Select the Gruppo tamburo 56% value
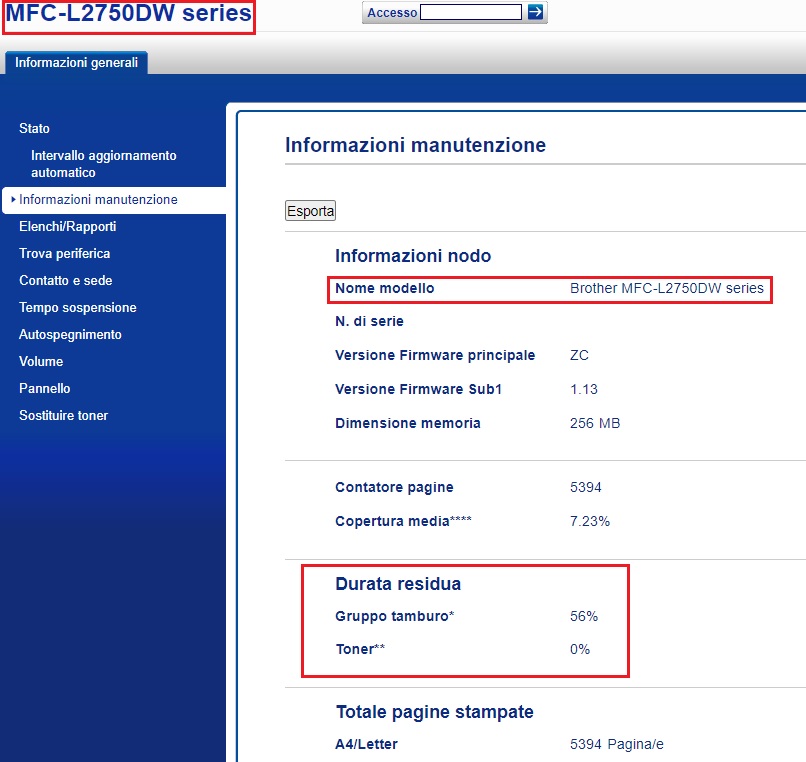Viewport: 806px width, 762px height. tap(584, 616)
